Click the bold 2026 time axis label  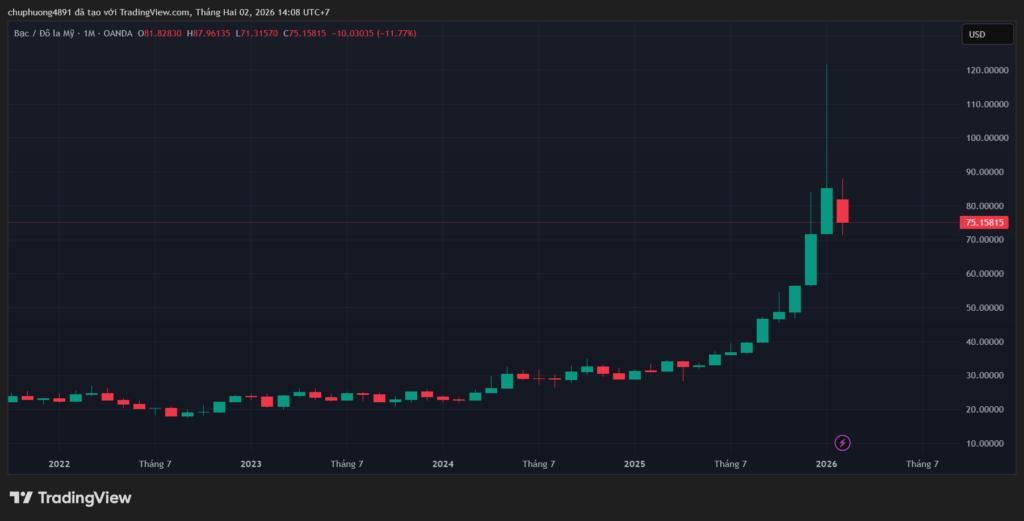coord(827,464)
